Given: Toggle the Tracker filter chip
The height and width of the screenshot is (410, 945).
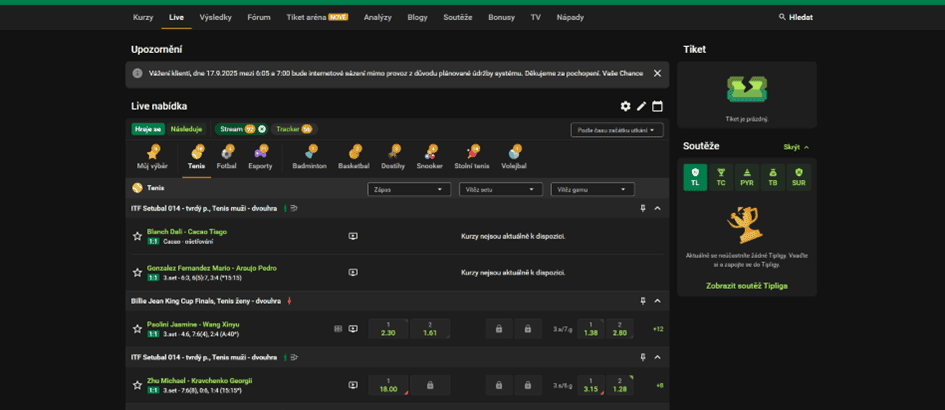Looking at the screenshot, I should tap(294, 129).
